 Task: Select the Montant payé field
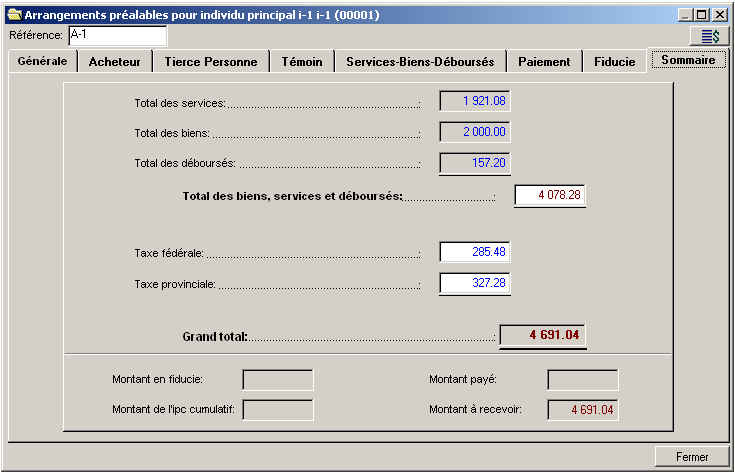click(582, 379)
